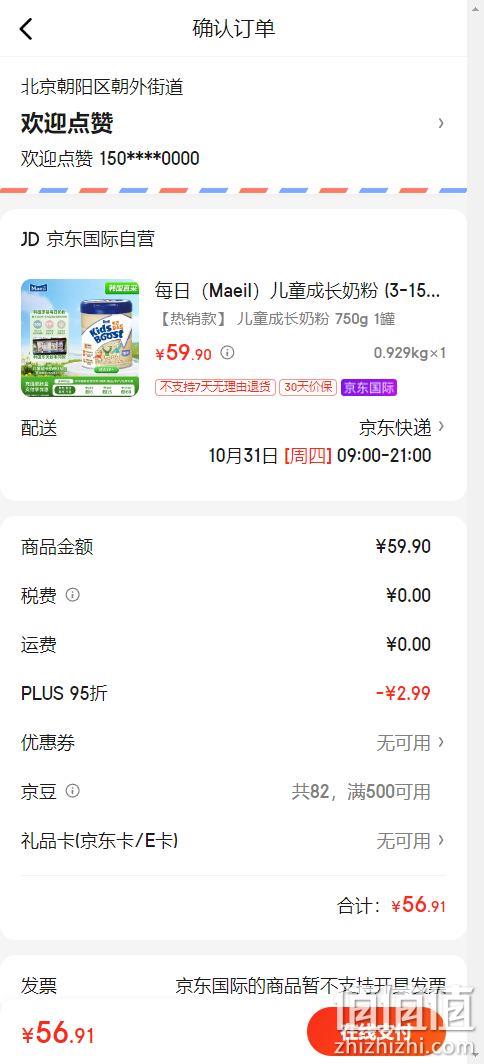Screen dimensions: 484x1064
Task: Tap the 欢迎点赞 recipient name
Action: click(67, 124)
